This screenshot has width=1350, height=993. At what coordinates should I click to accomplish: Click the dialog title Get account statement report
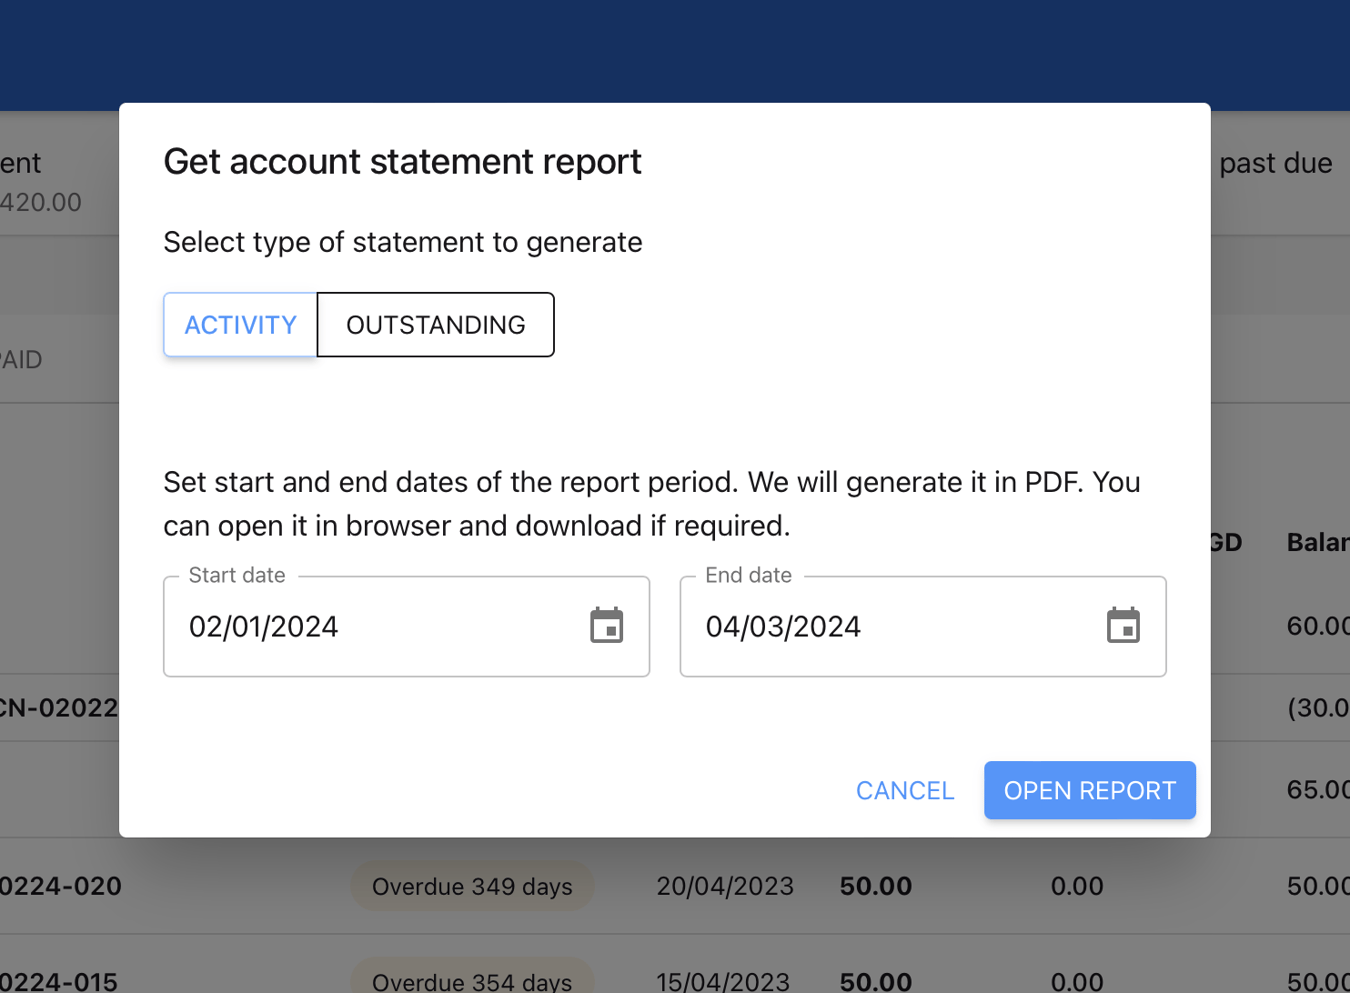coord(402,161)
